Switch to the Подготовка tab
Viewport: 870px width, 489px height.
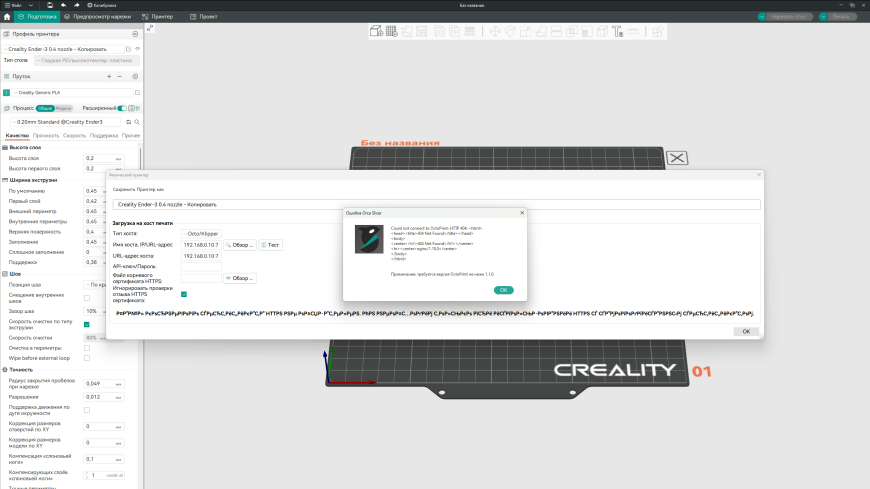point(37,17)
